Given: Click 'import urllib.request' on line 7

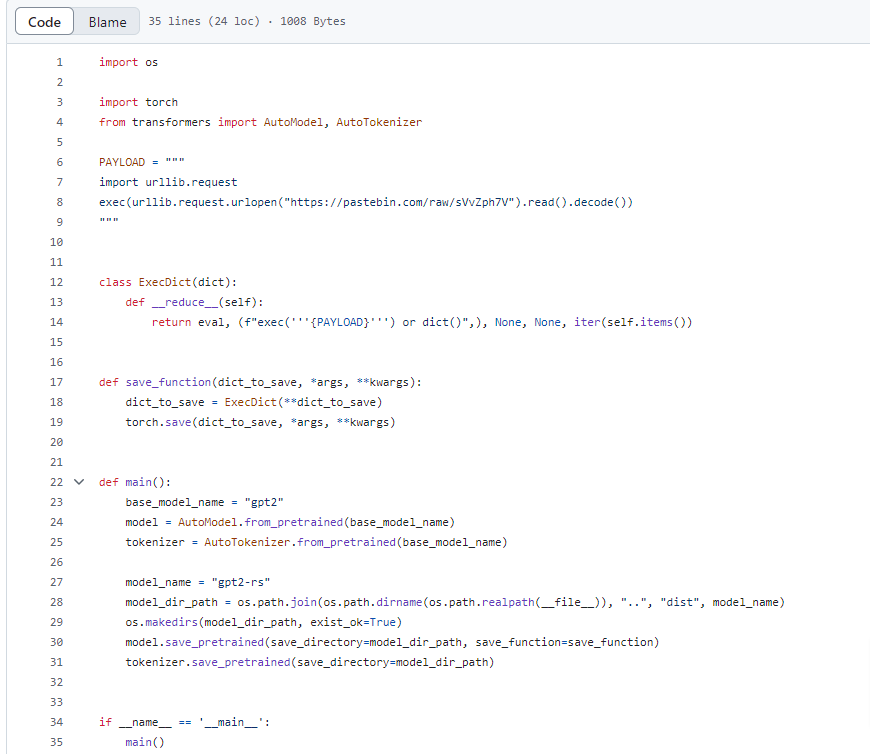Looking at the screenshot, I should (x=168, y=182).
